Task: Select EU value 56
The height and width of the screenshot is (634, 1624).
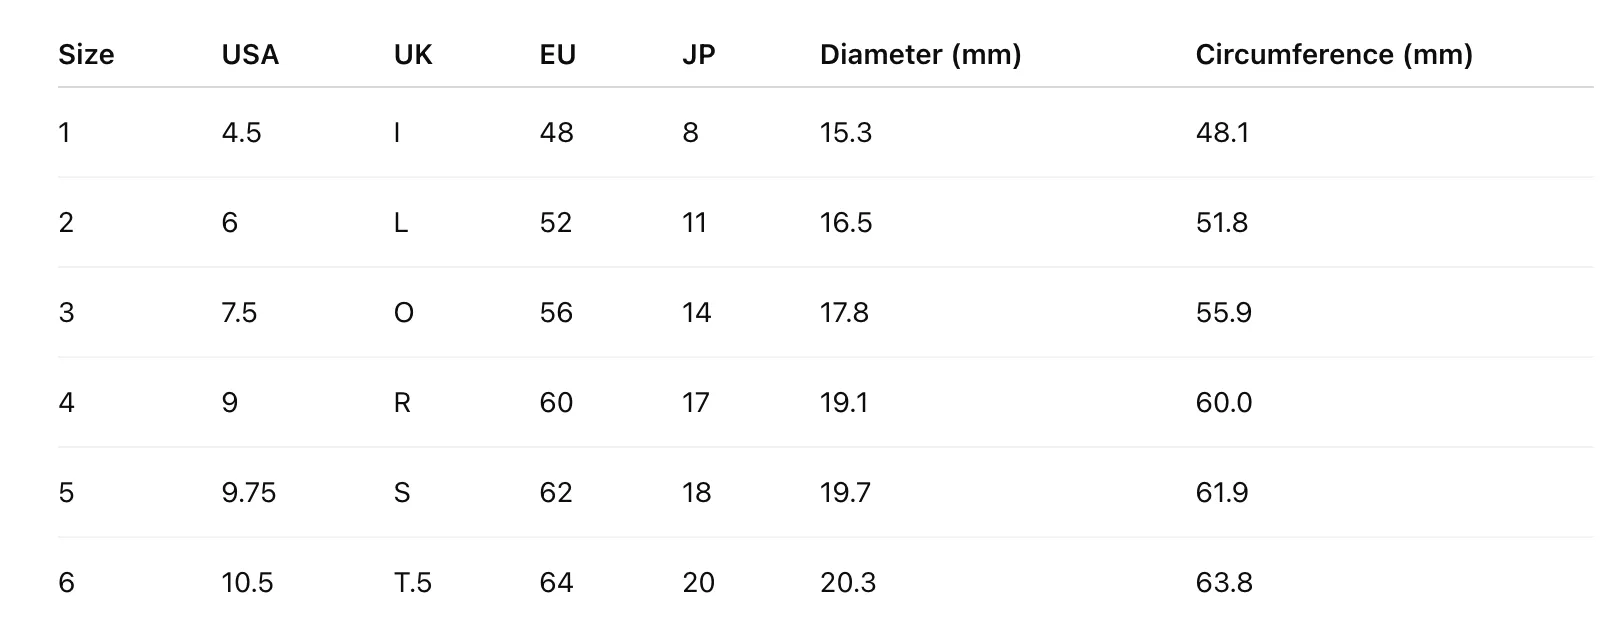Action: point(556,312)
